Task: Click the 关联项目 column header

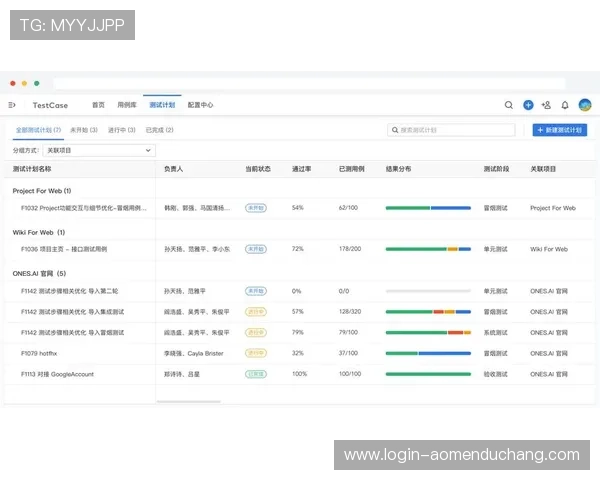Action: (x=543, y=169)
